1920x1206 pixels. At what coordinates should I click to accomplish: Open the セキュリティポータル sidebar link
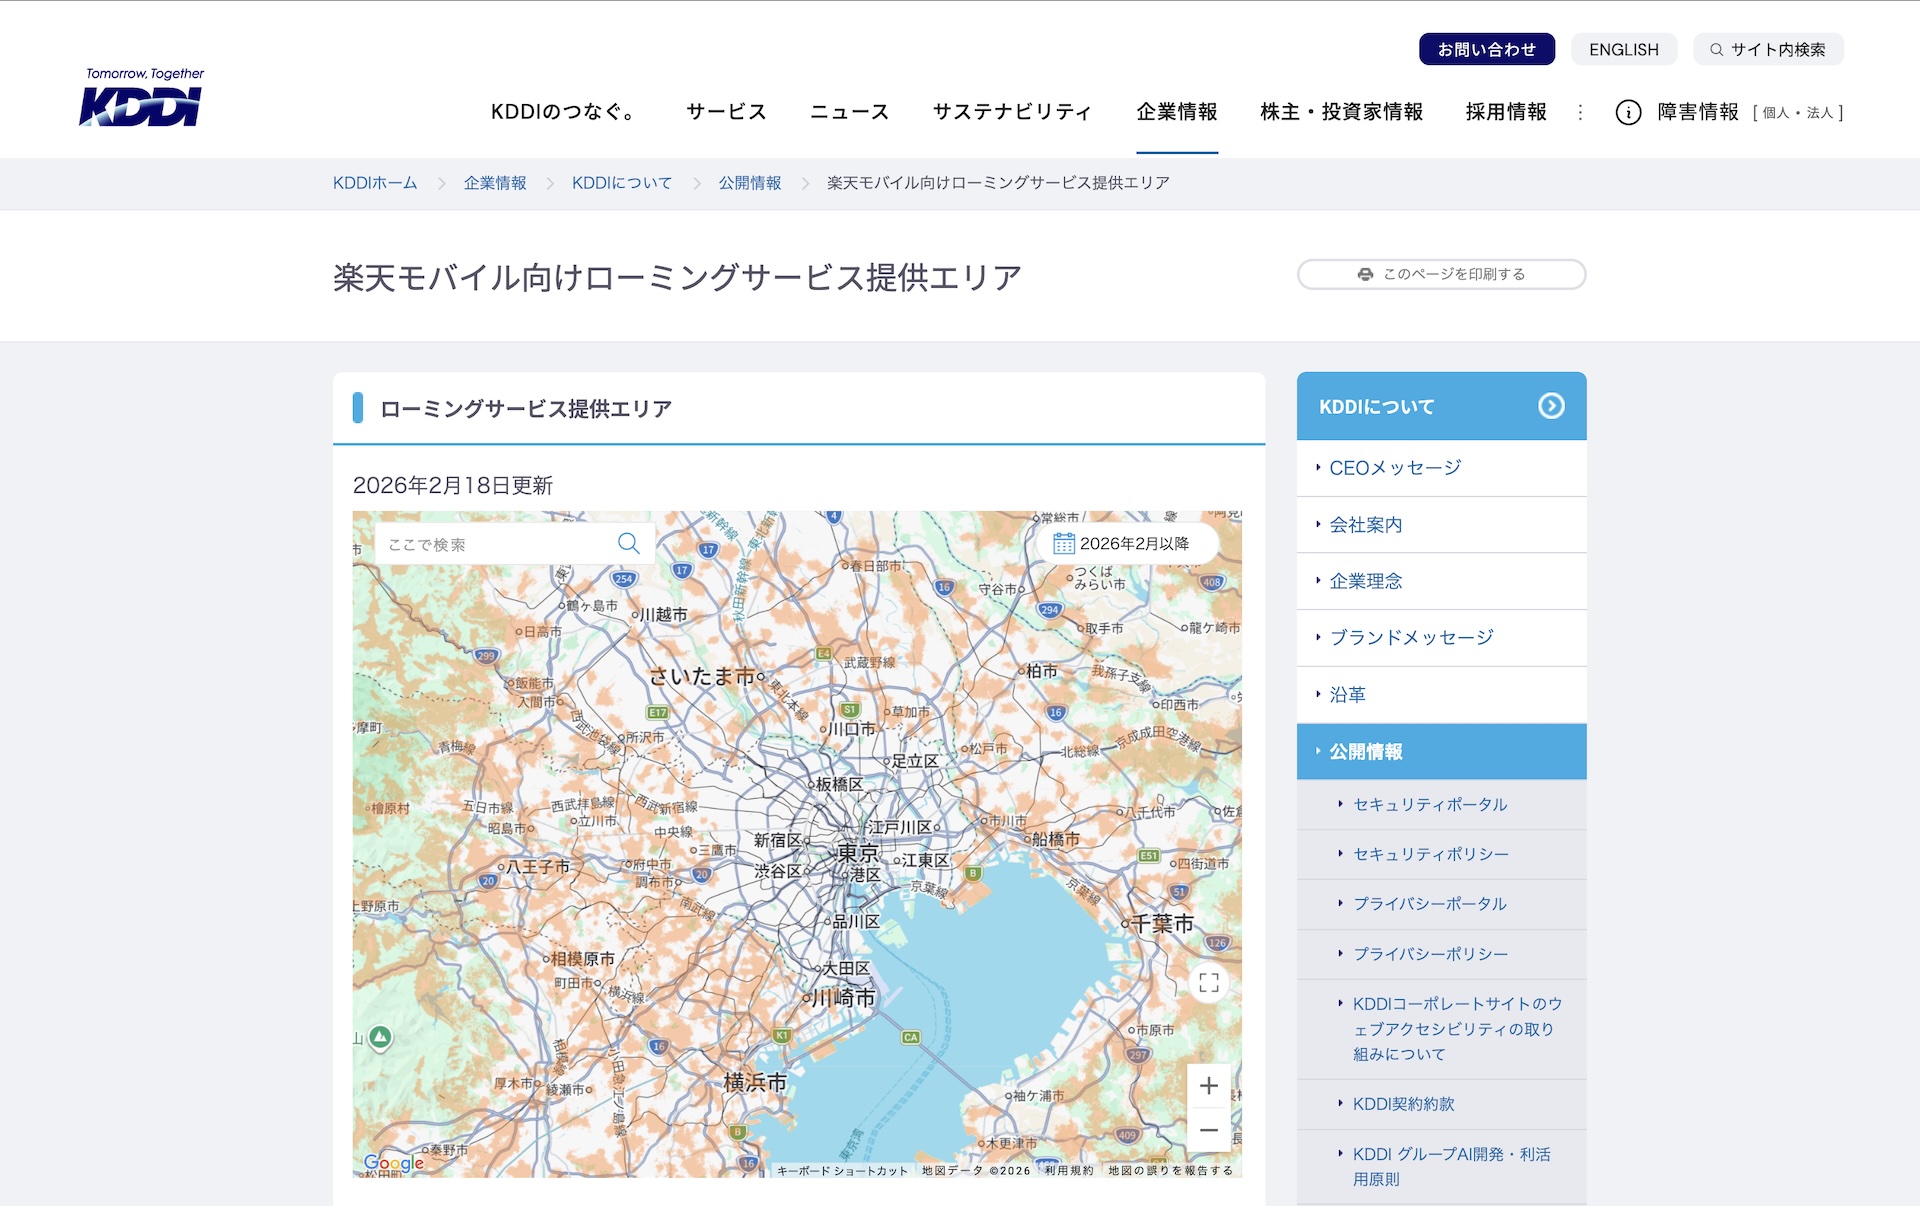click(x=1429, y=804)
